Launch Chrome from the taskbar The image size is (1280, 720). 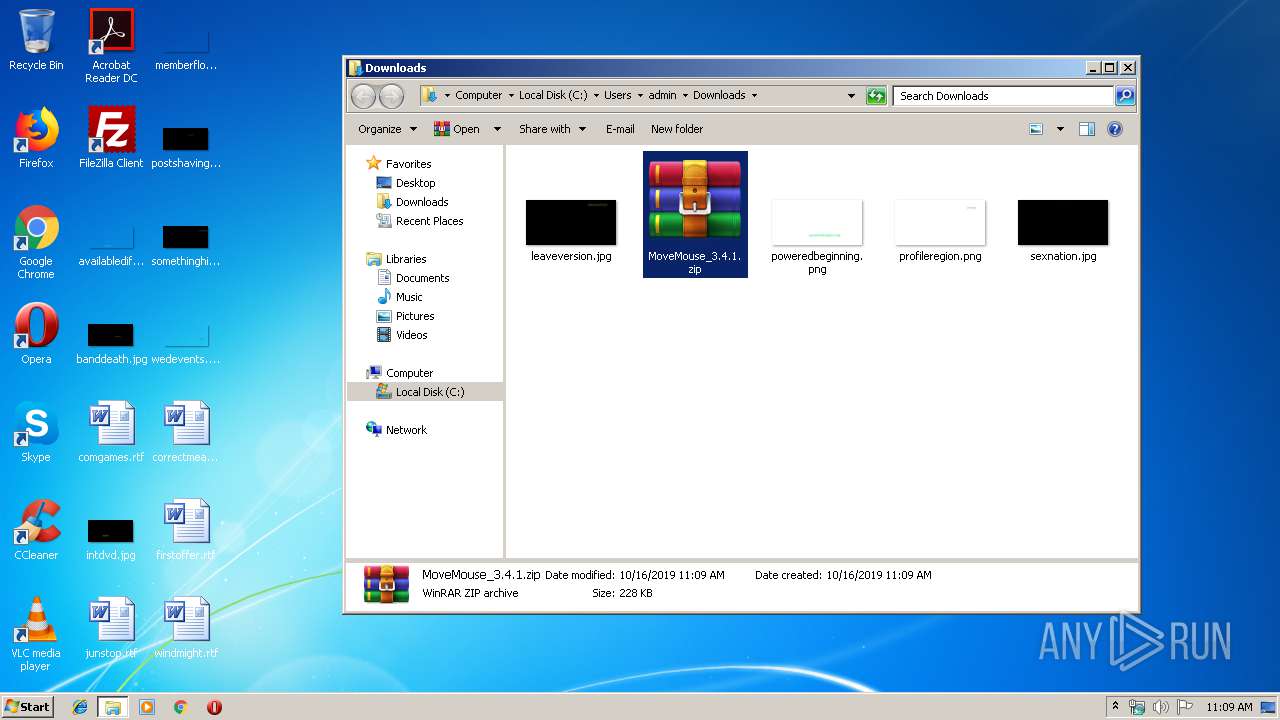[x=181, y=707]
